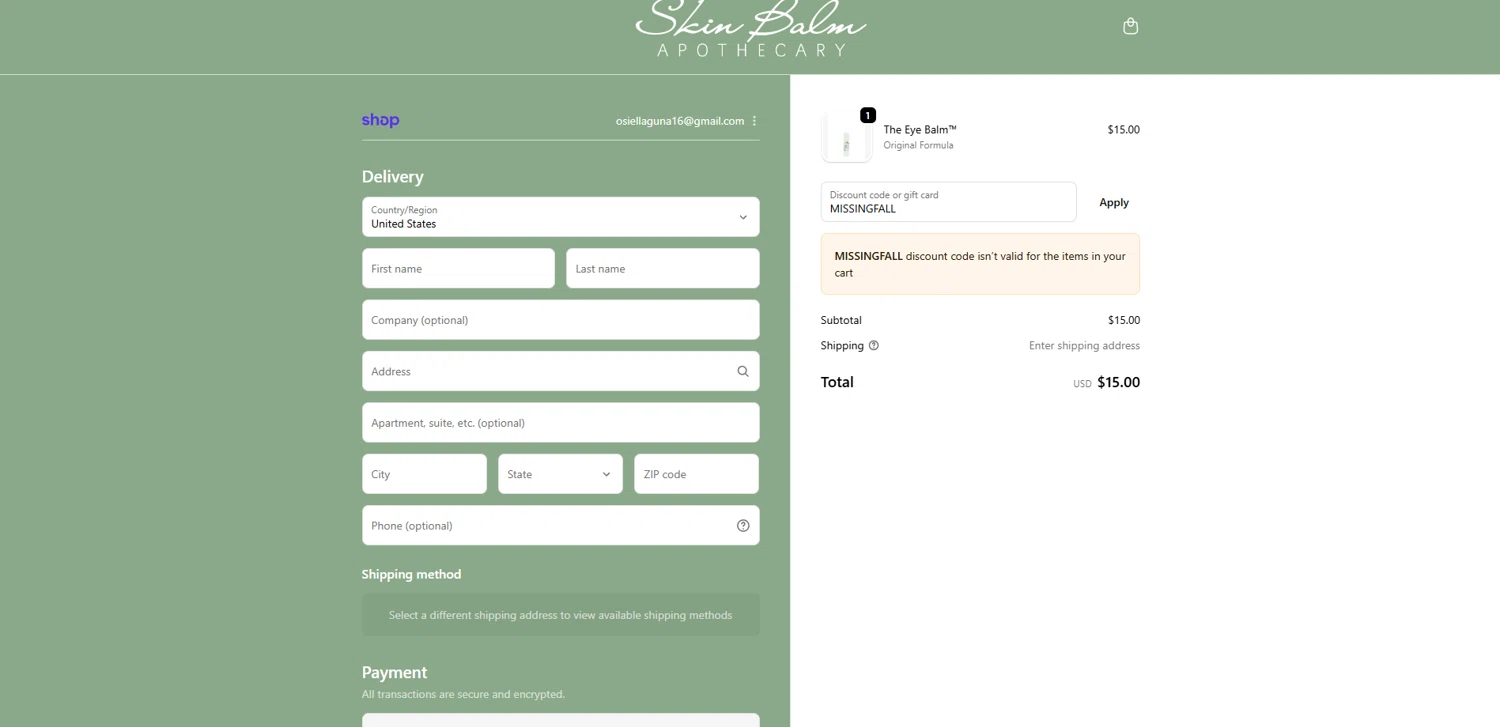Open the shopping bag cart icon
1500x727 pixels.
point(1130,26)
